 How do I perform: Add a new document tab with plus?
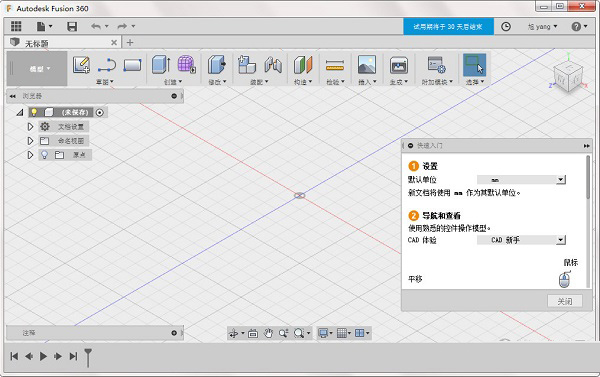130,42
